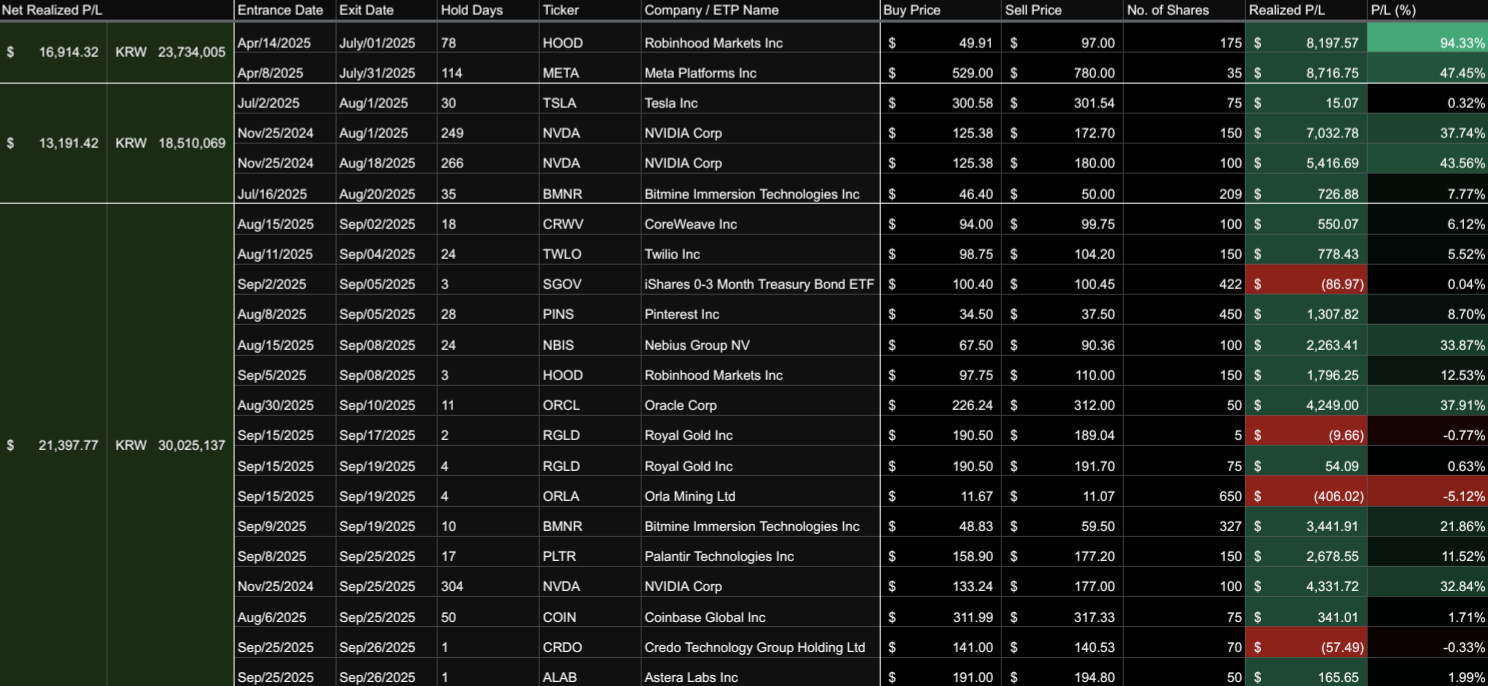
Task: Select the Exit Date column header
Action: pos(386,10)
